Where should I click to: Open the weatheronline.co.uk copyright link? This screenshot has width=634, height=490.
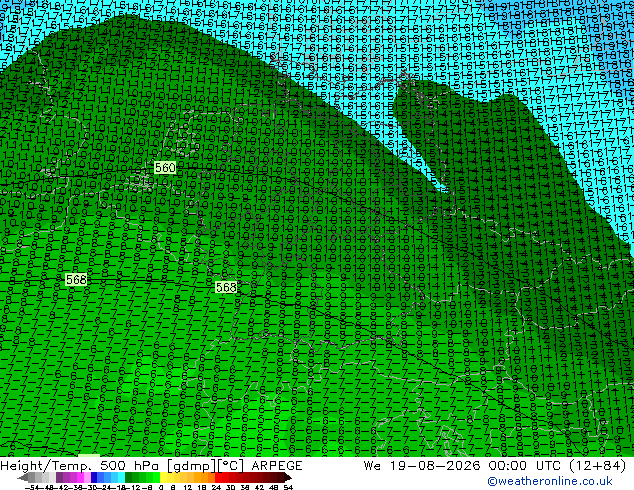(x=550, y=481)
